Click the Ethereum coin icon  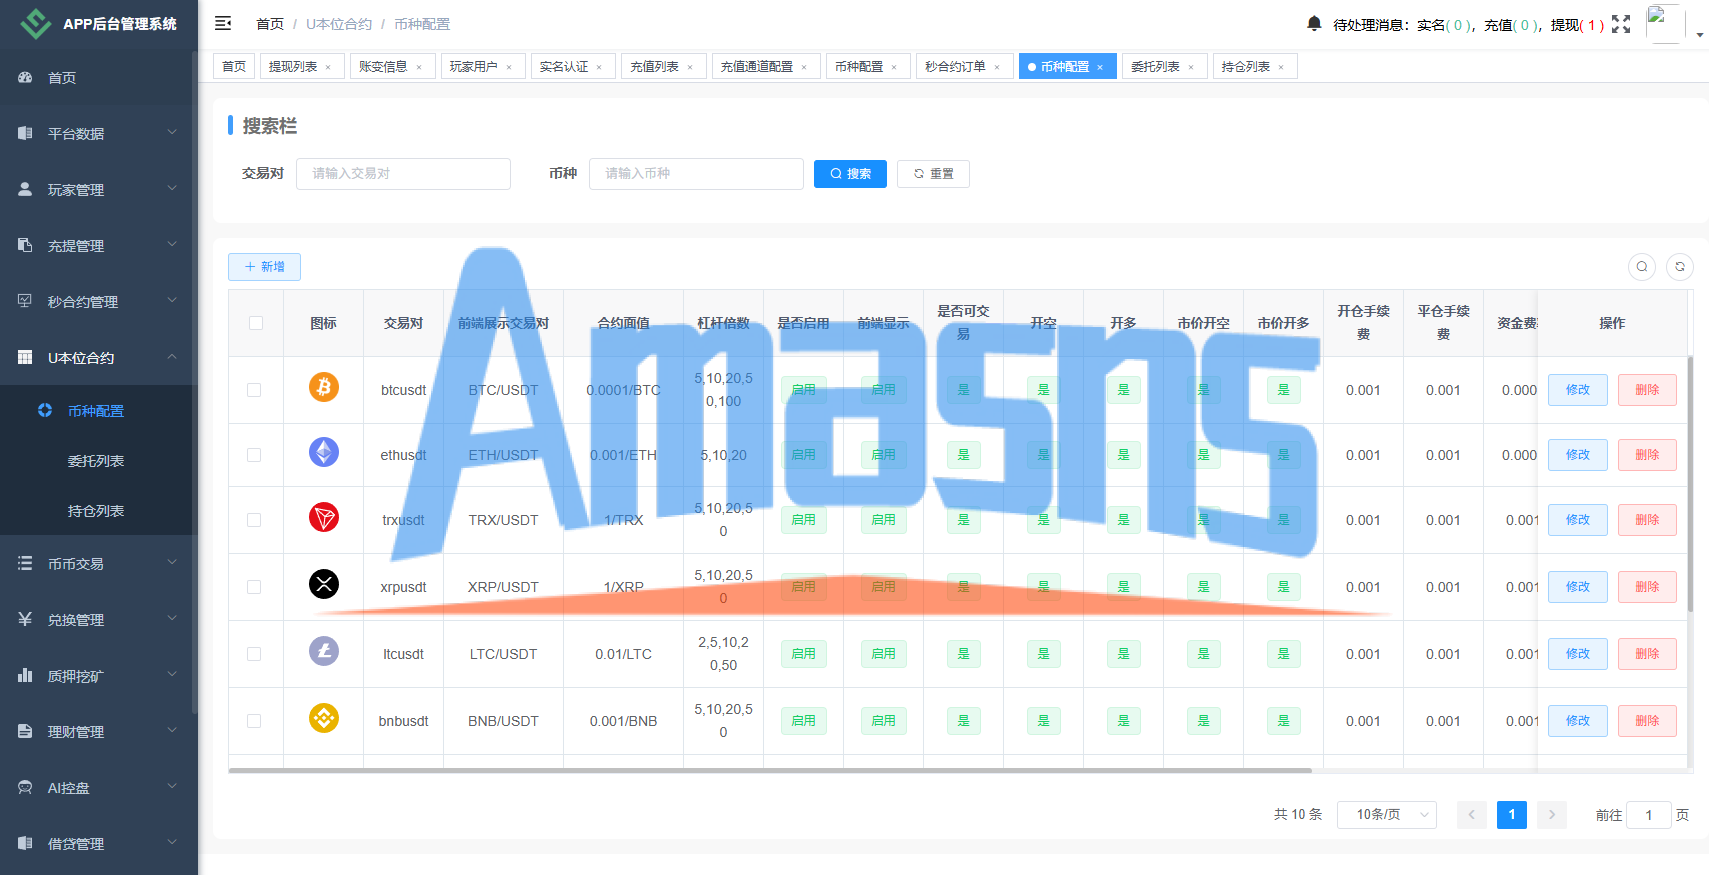[x=324, y=452]
